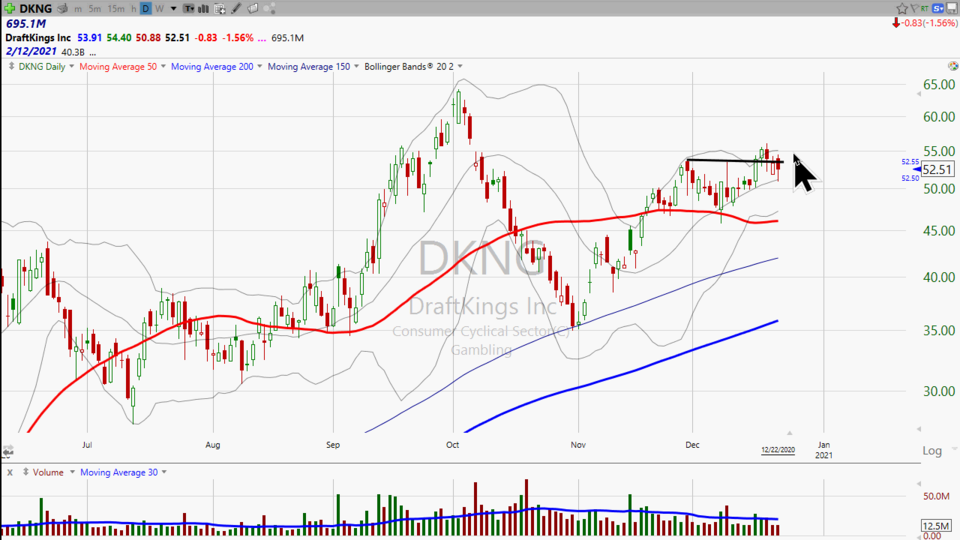Viewport: 960px width, 540px height.
Task: Click the high price value 54.40
Action: tap(119, 37)
